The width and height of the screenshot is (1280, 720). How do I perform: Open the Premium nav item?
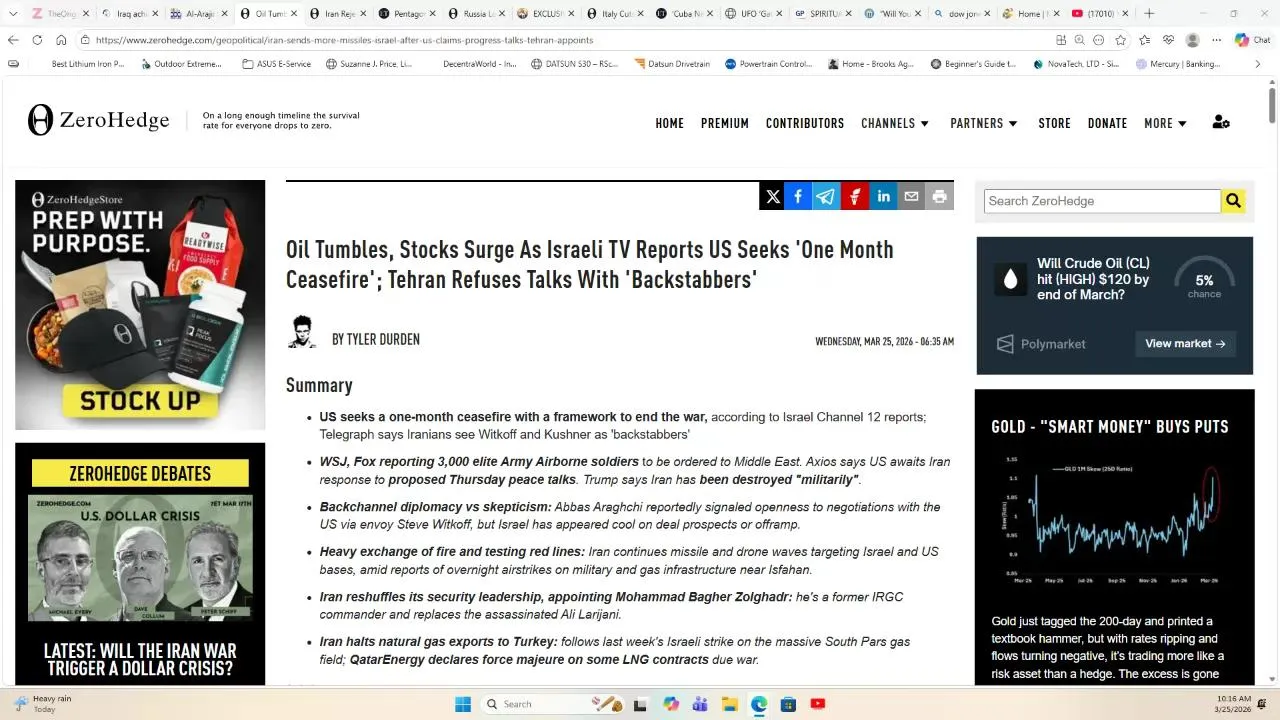(725, 123)
